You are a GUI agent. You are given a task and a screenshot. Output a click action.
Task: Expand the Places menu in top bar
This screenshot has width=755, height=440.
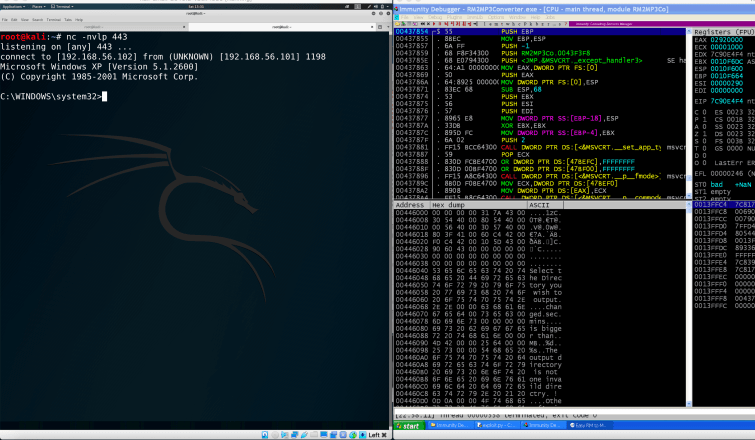(x=38, y=6)
